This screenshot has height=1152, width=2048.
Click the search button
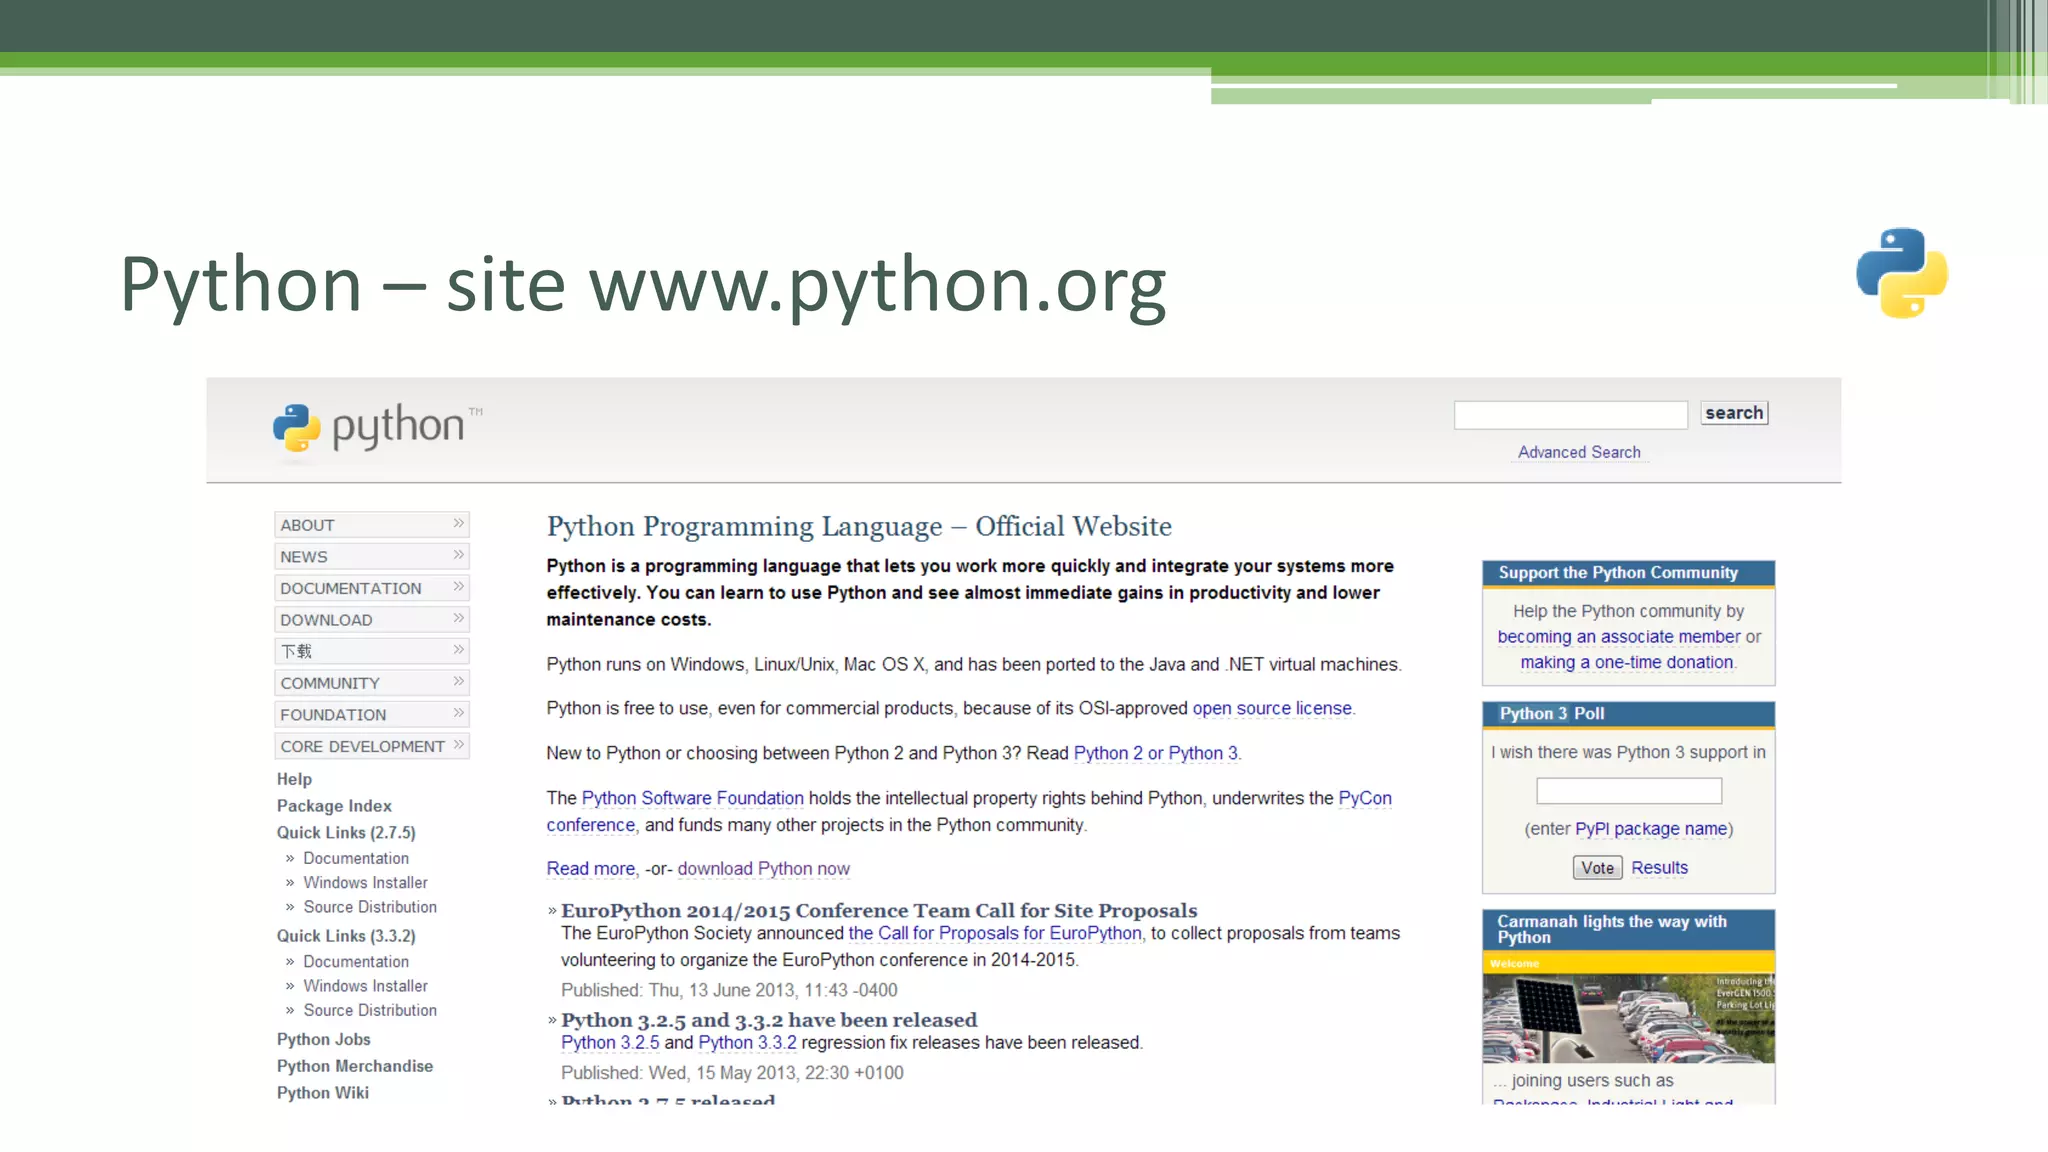point(1734,413)
